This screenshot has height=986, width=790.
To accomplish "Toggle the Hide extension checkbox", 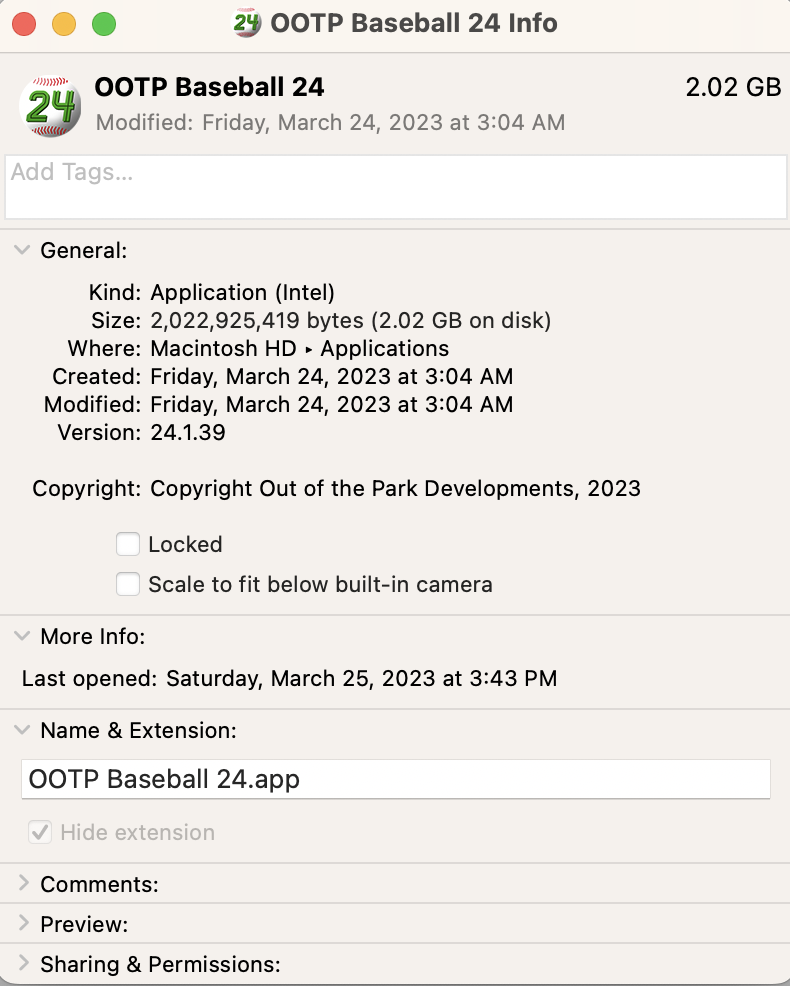I will (x=41, y=832).
